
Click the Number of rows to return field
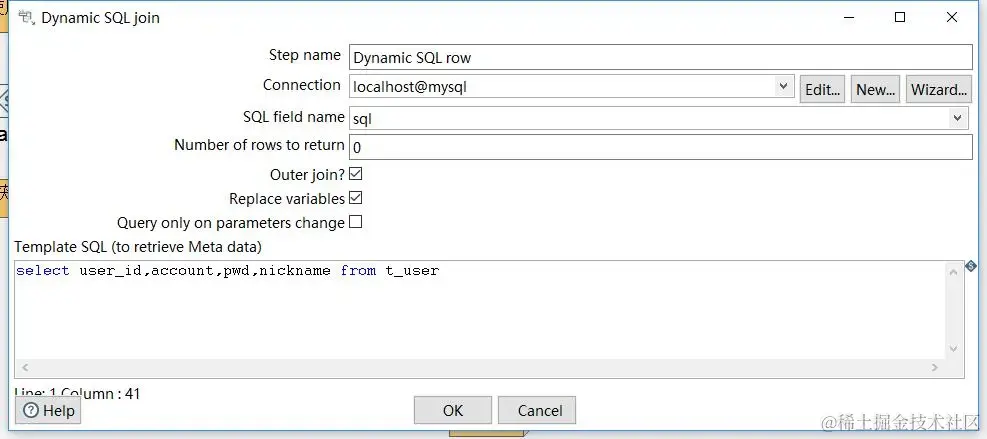(661, 147)
